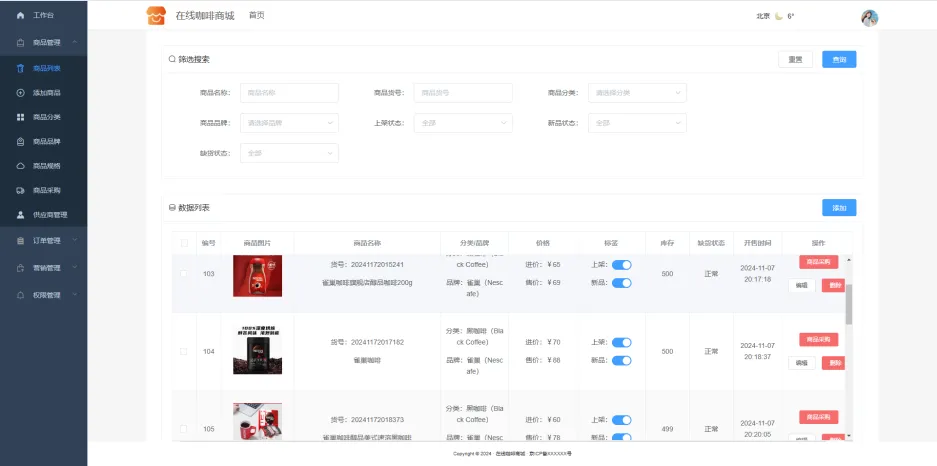This screenshot has height=466, width=937.
Task: Click the 添加商品 plus icon in sidebar
Action: point(21,93)
